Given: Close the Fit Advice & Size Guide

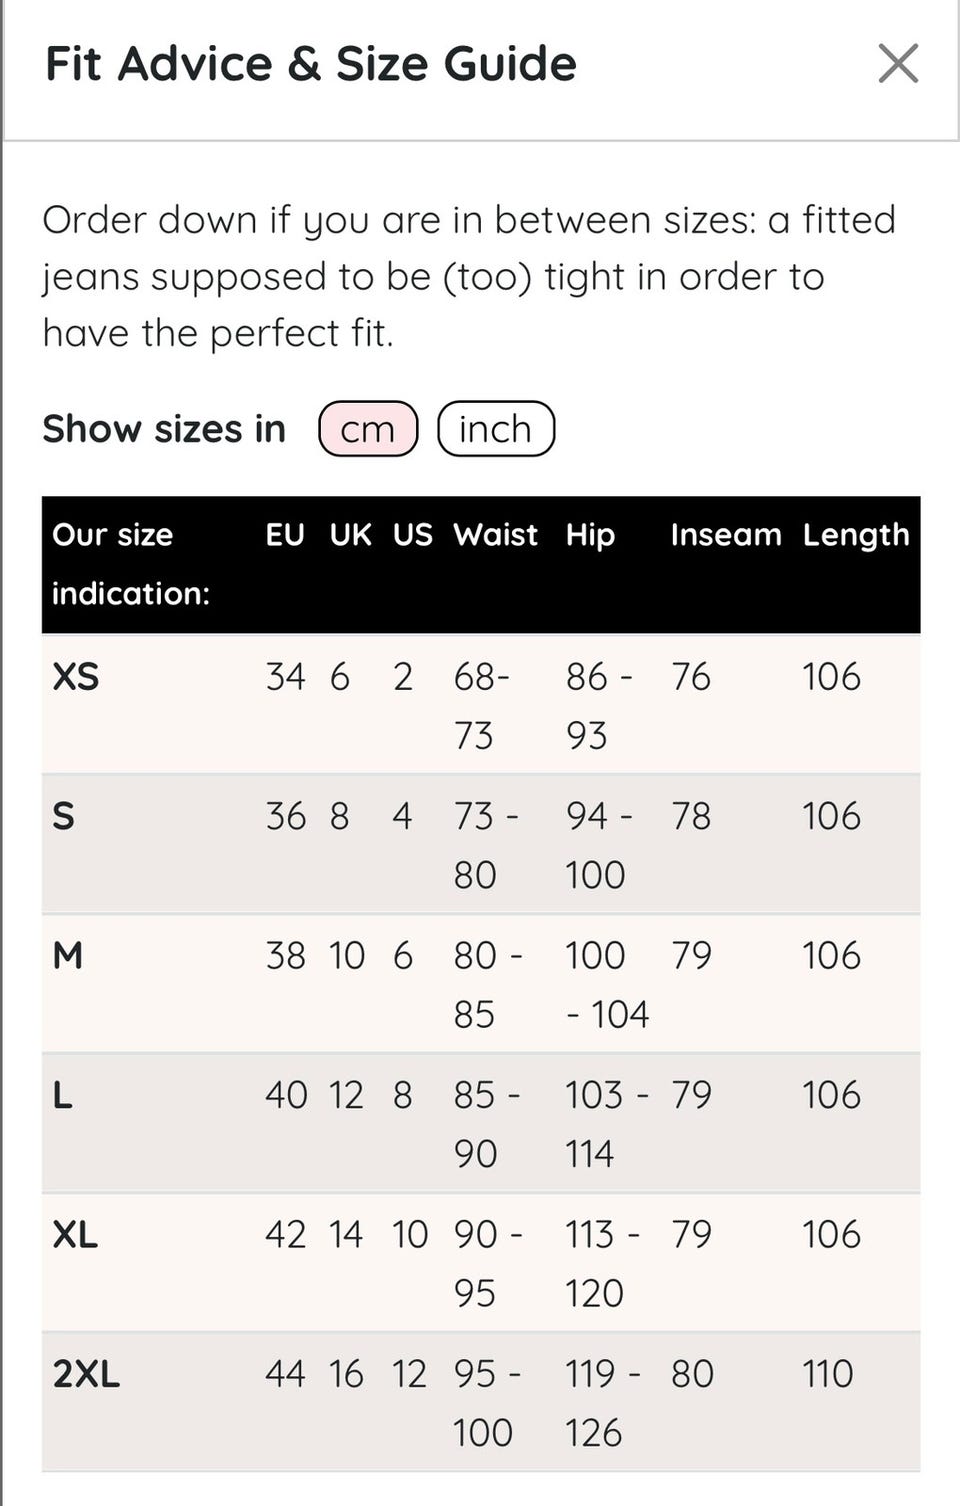Looking at the screenshot, I should tap(897, 64).
